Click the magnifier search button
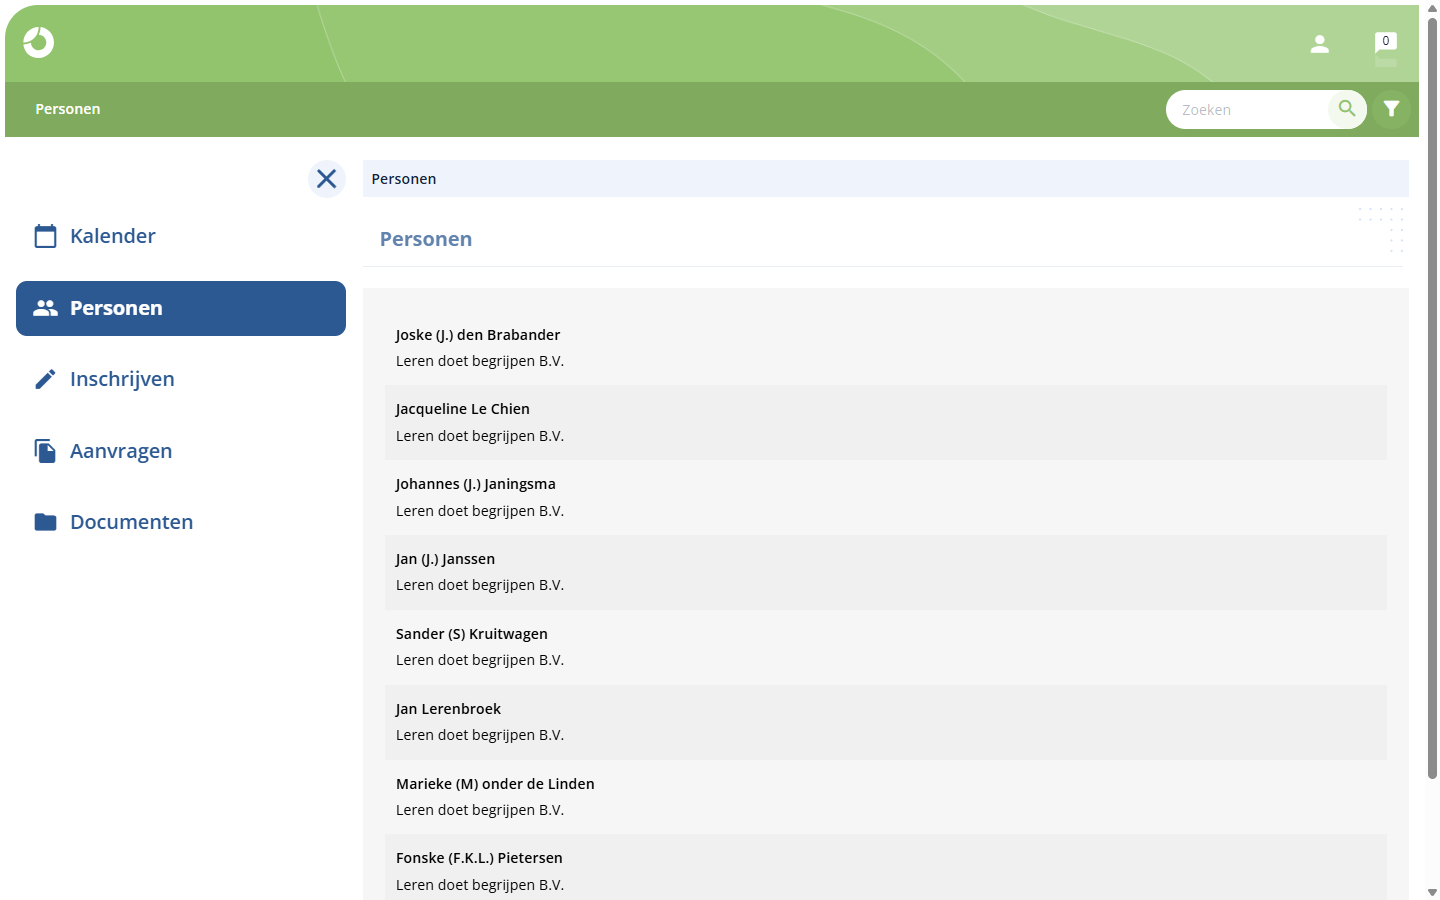Image resolution: width=1440 pixels, height=900 pixels. click(1347, 109)
